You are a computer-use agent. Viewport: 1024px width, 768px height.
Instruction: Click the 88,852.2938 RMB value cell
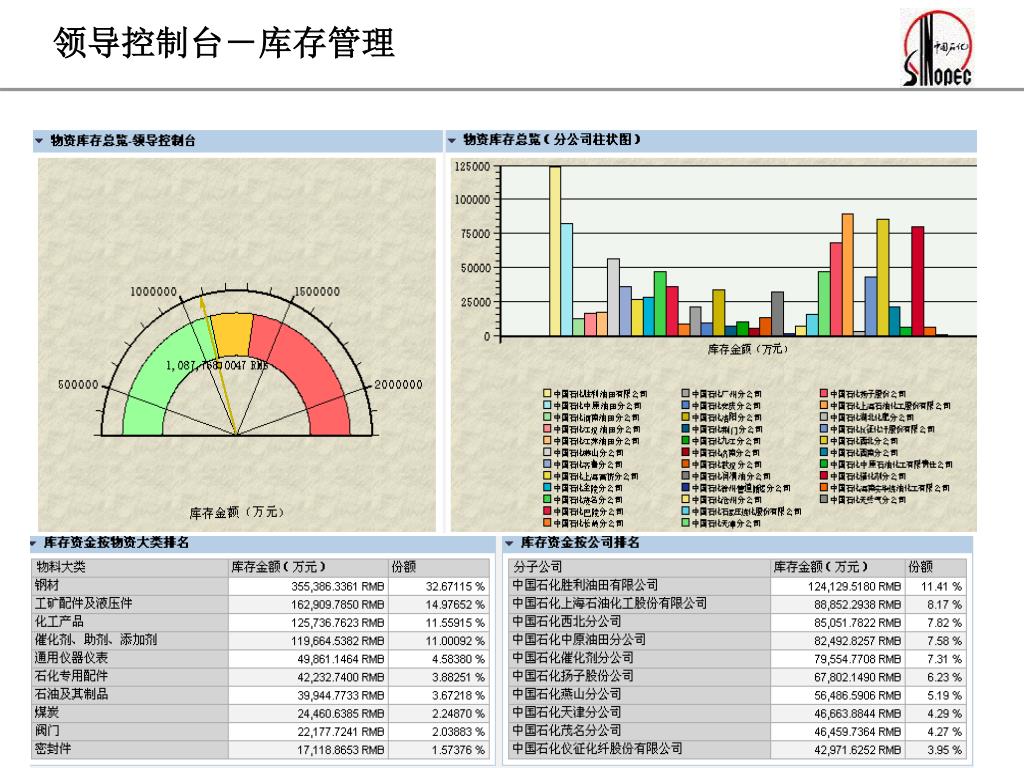click(838, 605)
